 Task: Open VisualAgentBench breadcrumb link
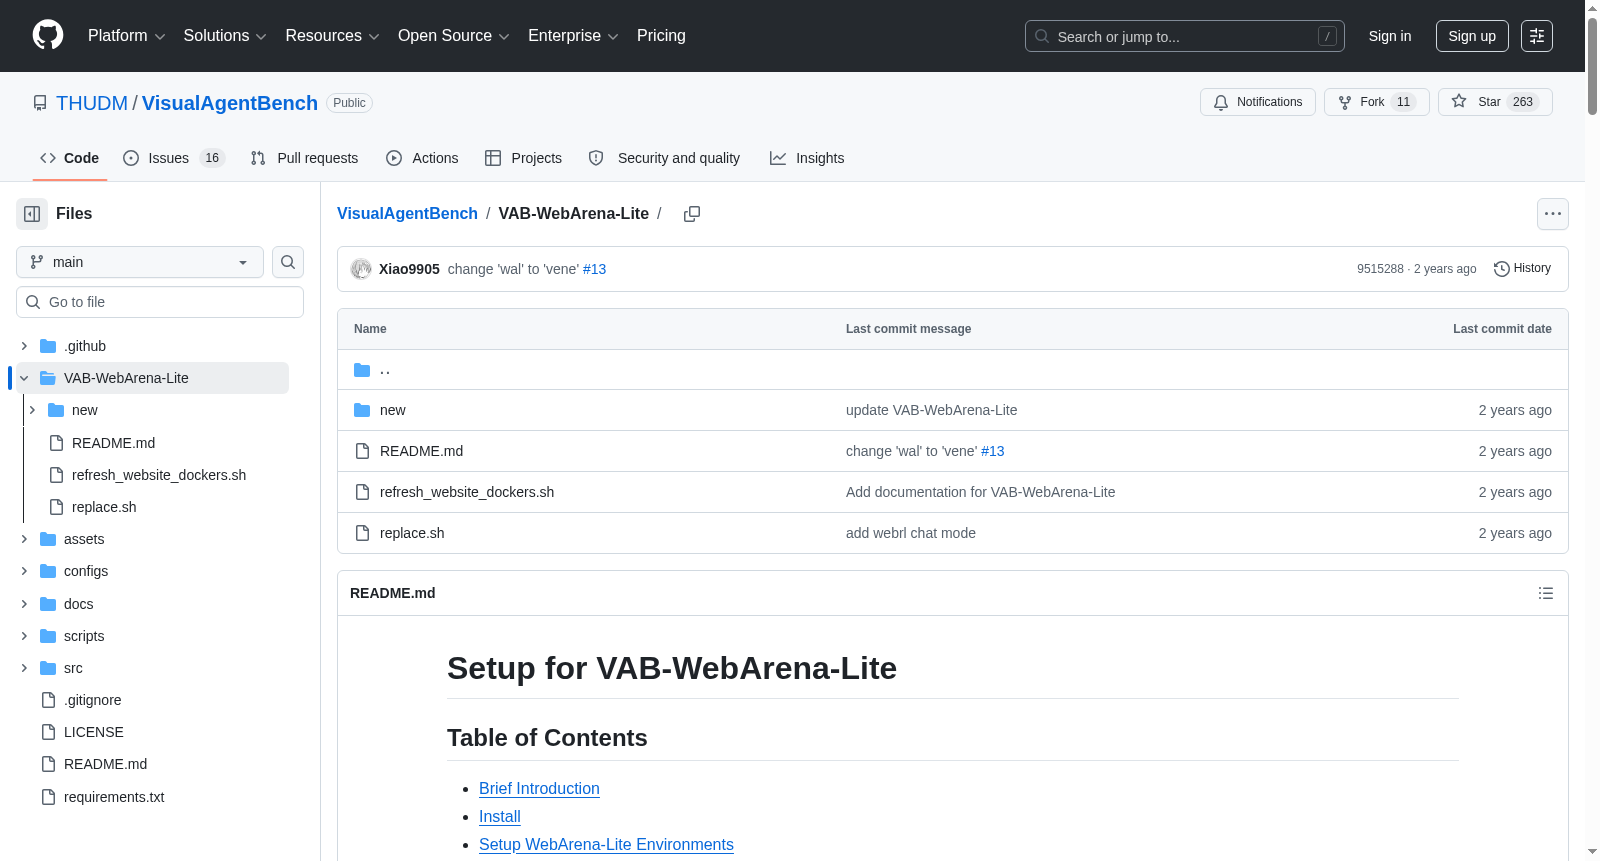pos(407,214)
